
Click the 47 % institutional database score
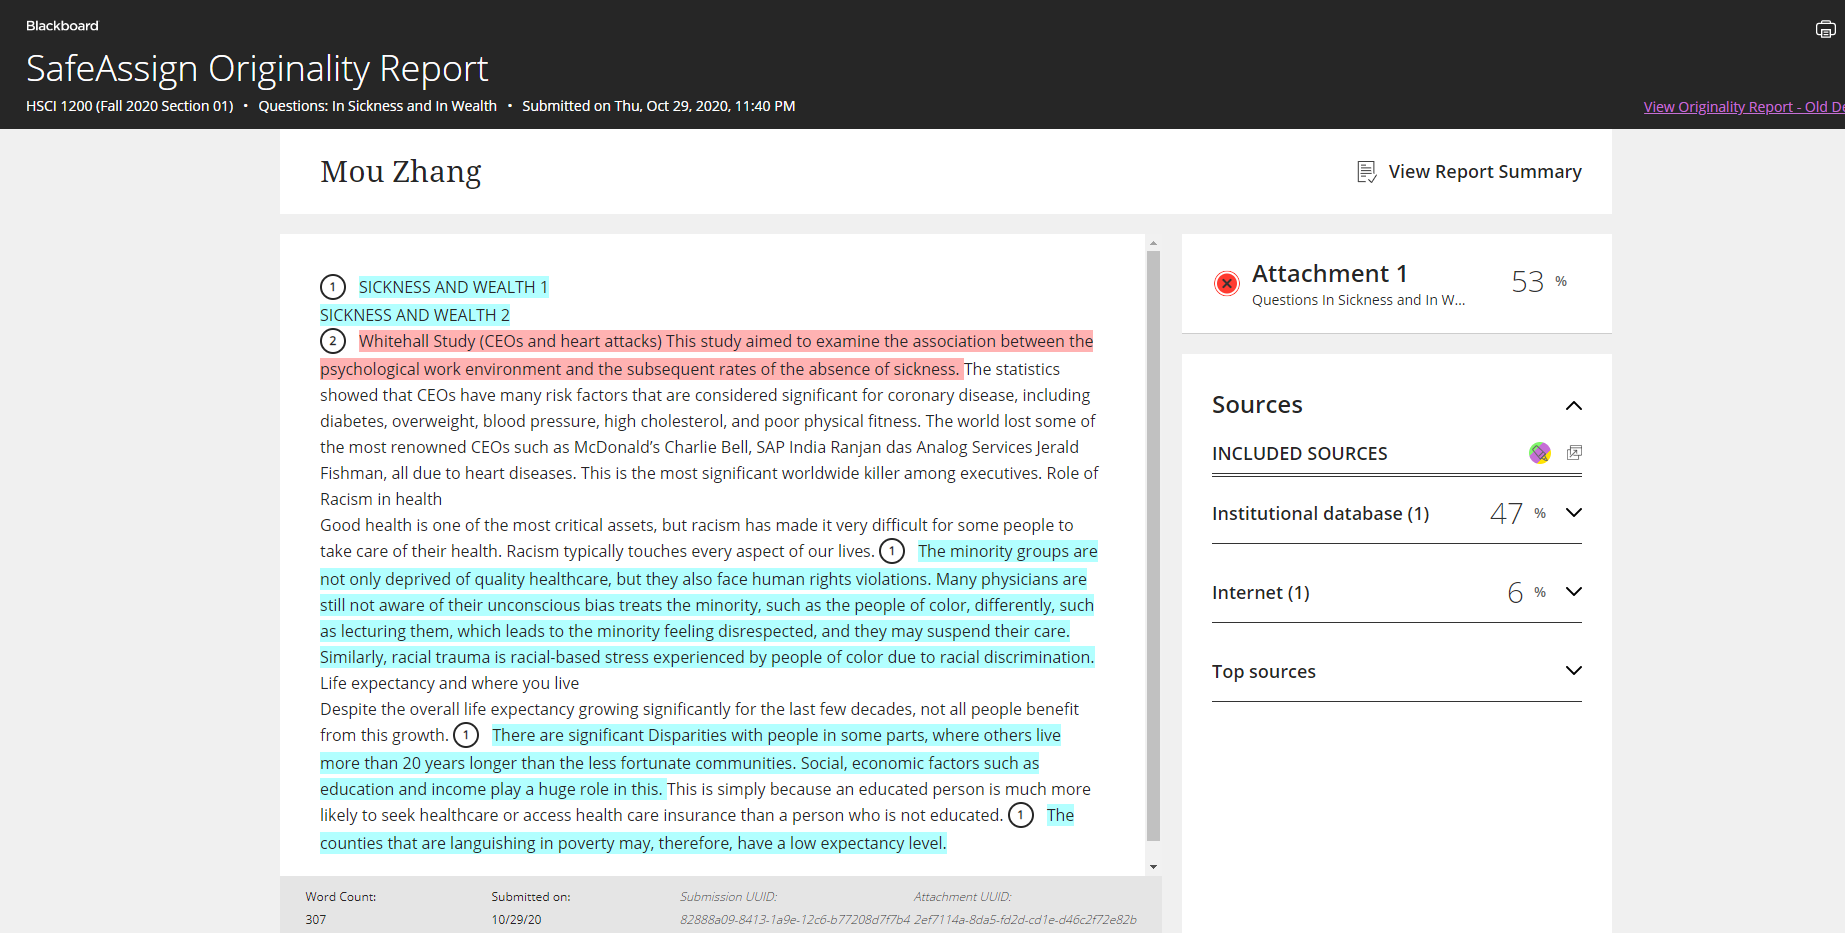(1517, 513)
